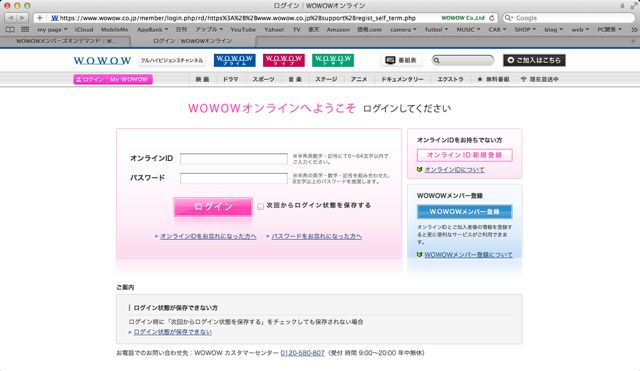Reload the page with the refresh icon
This screenshot has width=640, height=371.
click(x=492, y=18)
